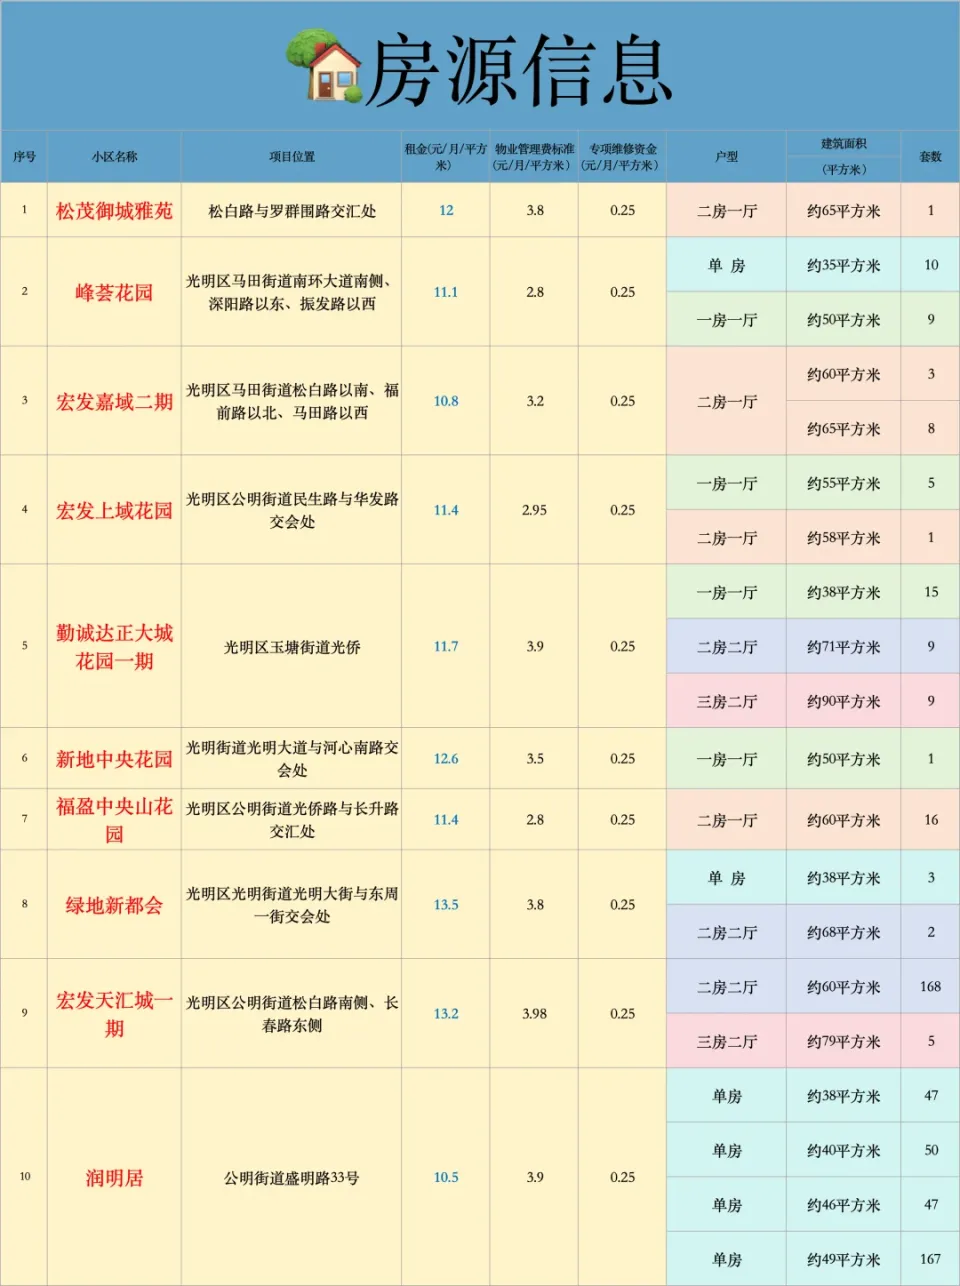Open rent value 13.2 for 宏发天汇城一期
The height and width of the screenshot is (1286, 960).
444,1012
